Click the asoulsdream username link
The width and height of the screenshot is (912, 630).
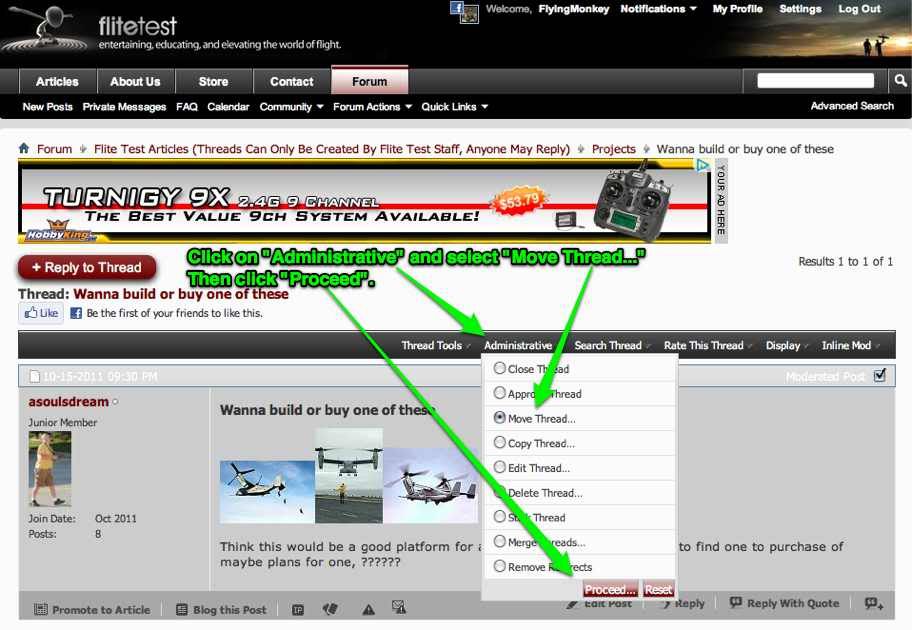pos(69,401)
